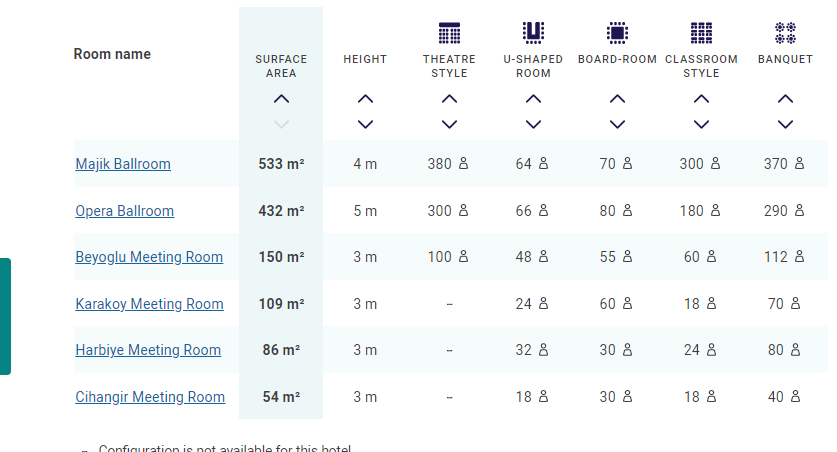Sort Theatre Style ascending with up chevron
837x452 pixels.
[449, 99]
